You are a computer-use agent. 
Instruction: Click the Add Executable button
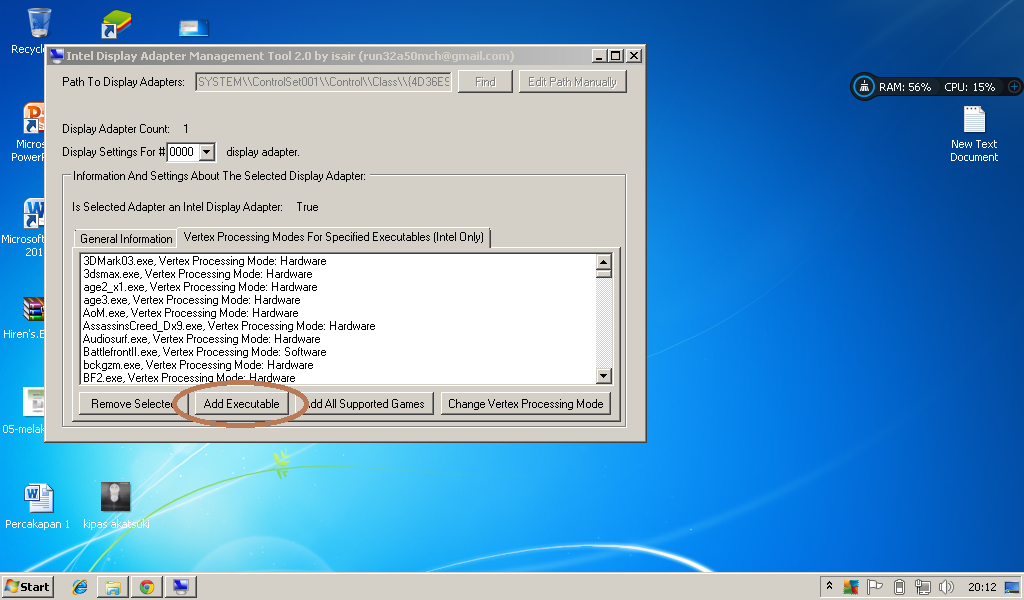click(241, 403)
